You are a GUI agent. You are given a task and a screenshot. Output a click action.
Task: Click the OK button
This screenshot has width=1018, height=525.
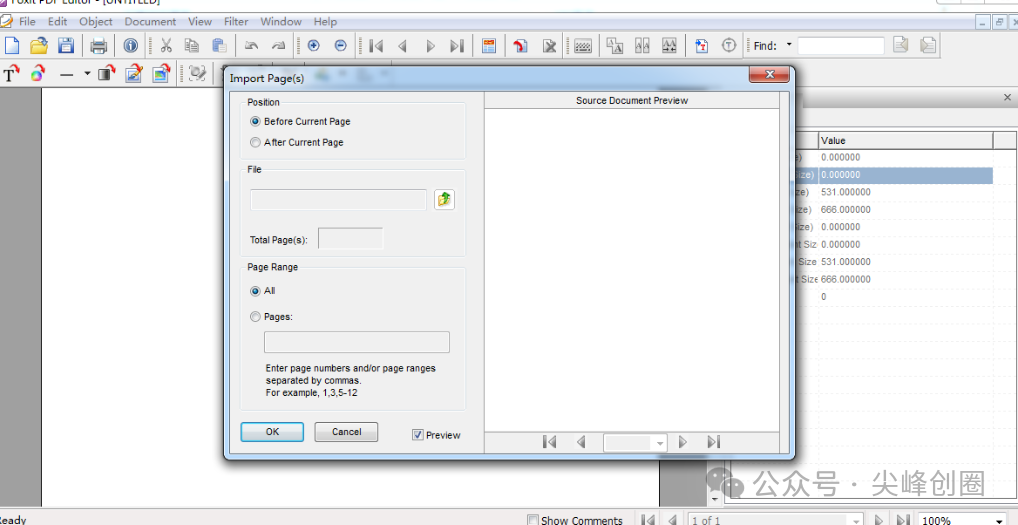[272, 432]
